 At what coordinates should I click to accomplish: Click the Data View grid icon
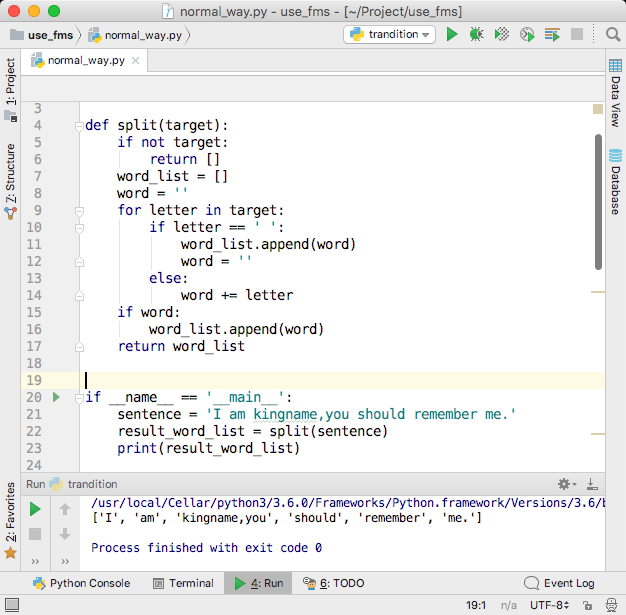tap(615, 65)
